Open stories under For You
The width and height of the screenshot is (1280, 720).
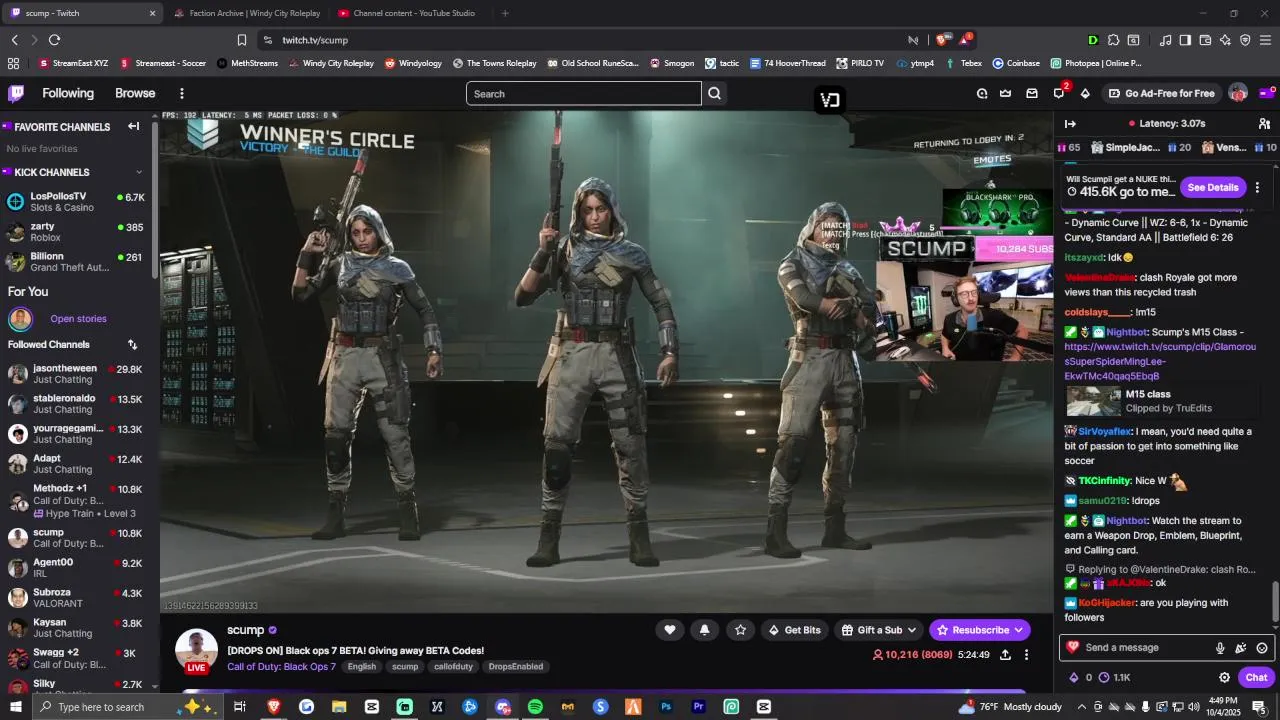(x=78, y=319)
